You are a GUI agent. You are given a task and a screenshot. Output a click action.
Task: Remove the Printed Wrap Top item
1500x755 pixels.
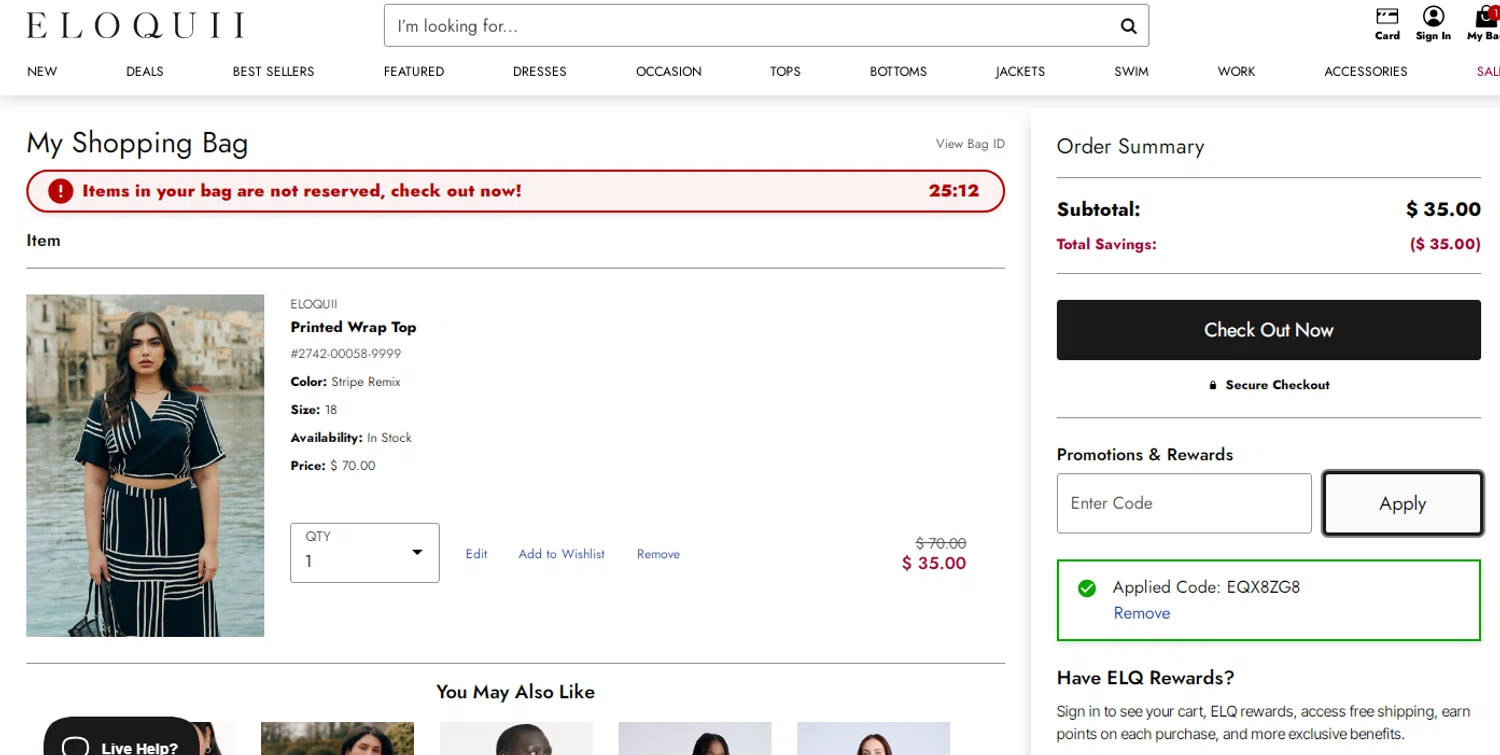tap(658, 554)
